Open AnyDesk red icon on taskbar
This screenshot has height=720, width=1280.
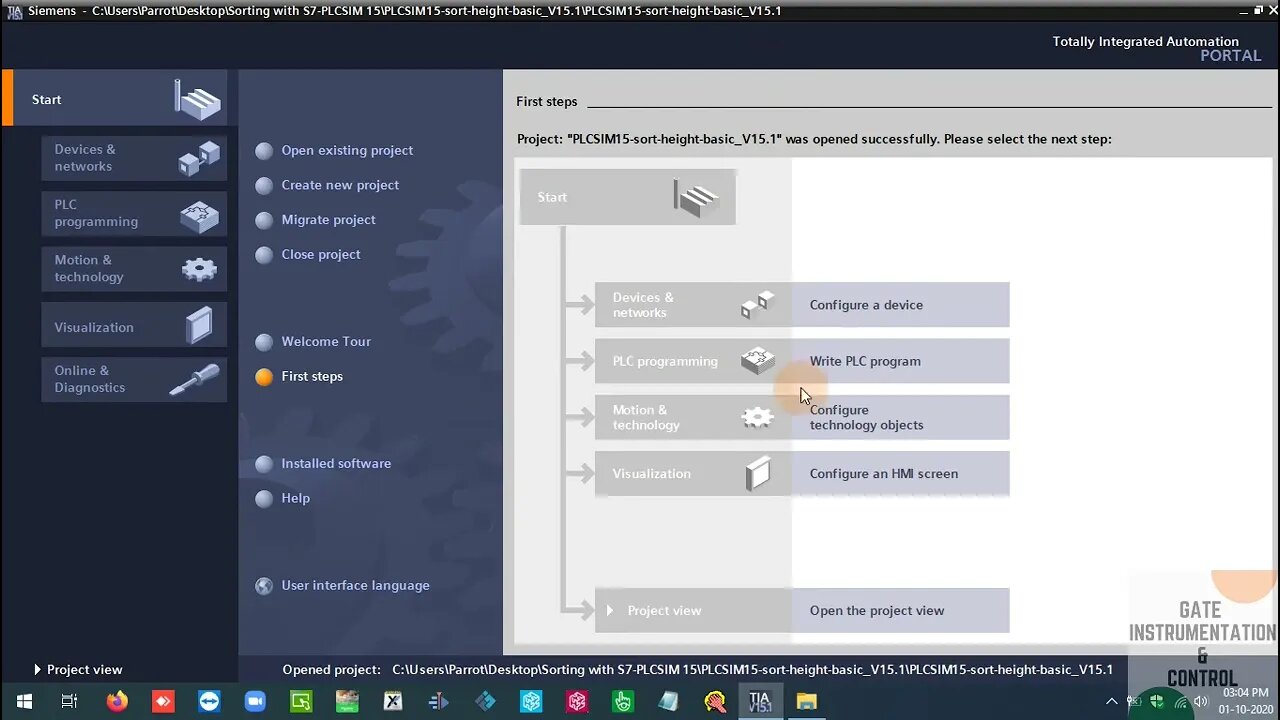point(163,702)
